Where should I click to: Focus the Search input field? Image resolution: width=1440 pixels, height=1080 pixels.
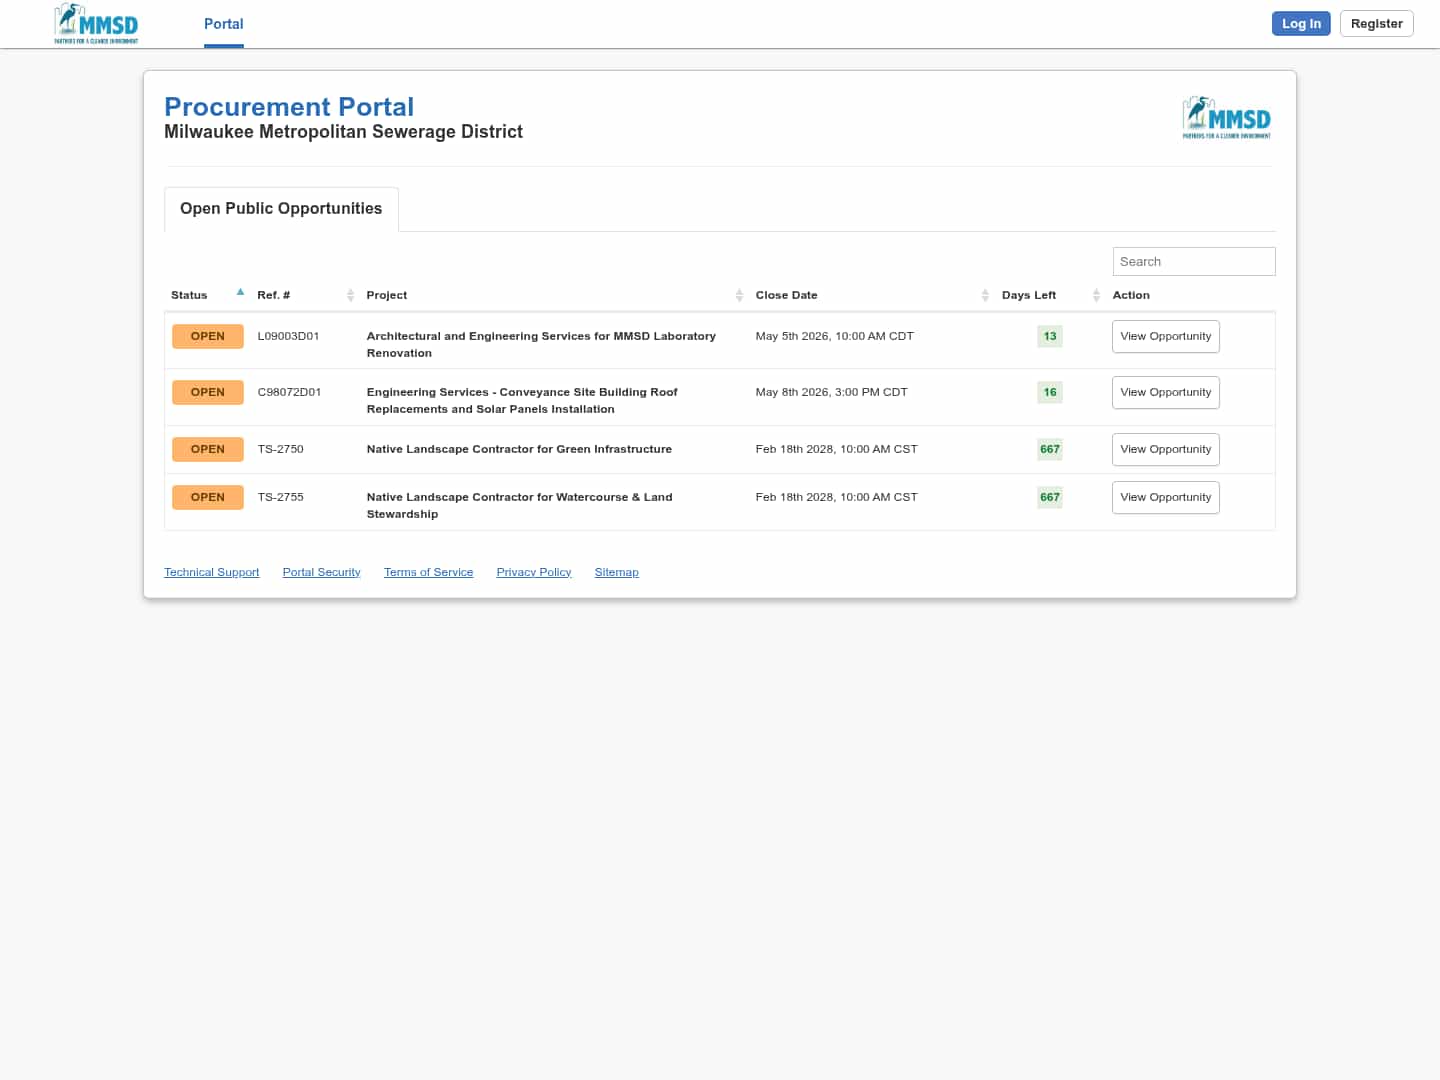pos(1193,262)
